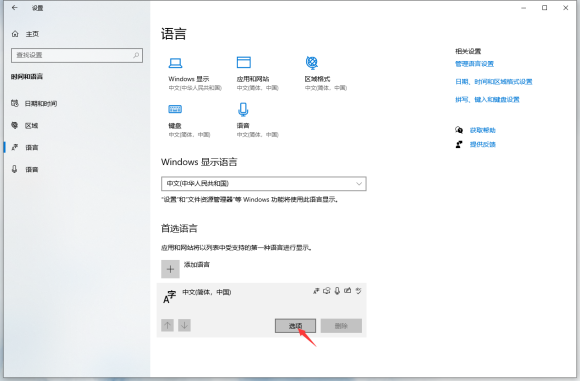Screen dimensions: 580x381
Task: Click text-to-speech feature icon on 中文 row
Action: pos(327,291)
